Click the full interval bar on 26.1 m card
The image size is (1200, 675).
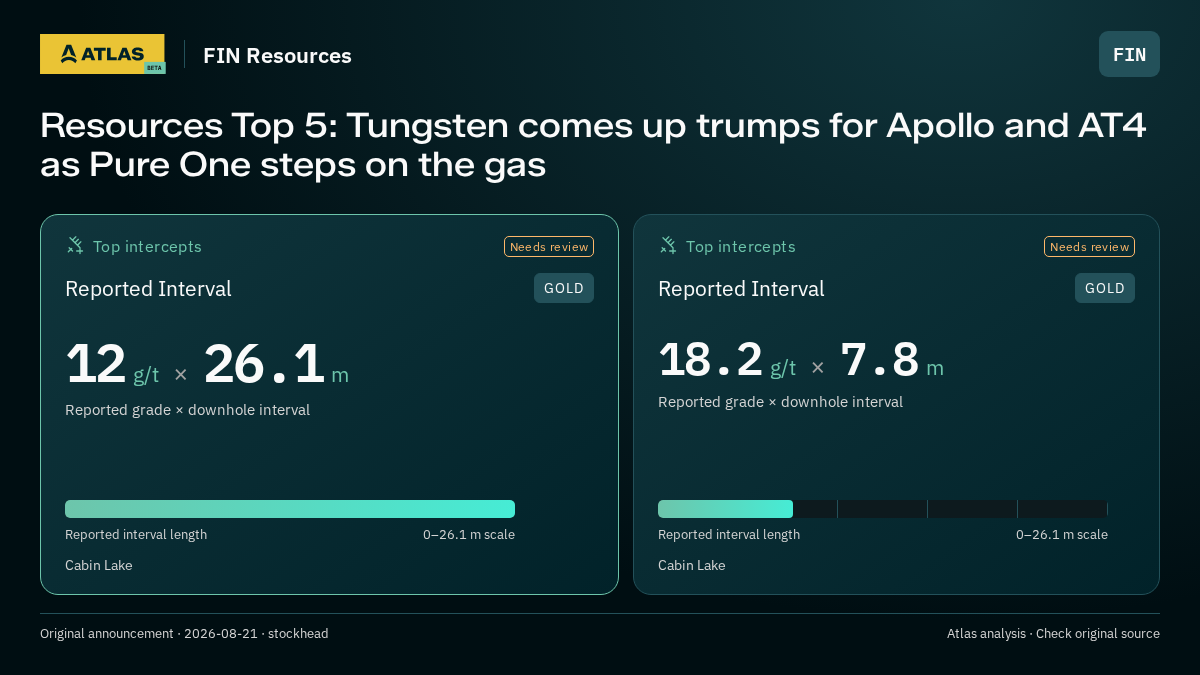point(290,509)
